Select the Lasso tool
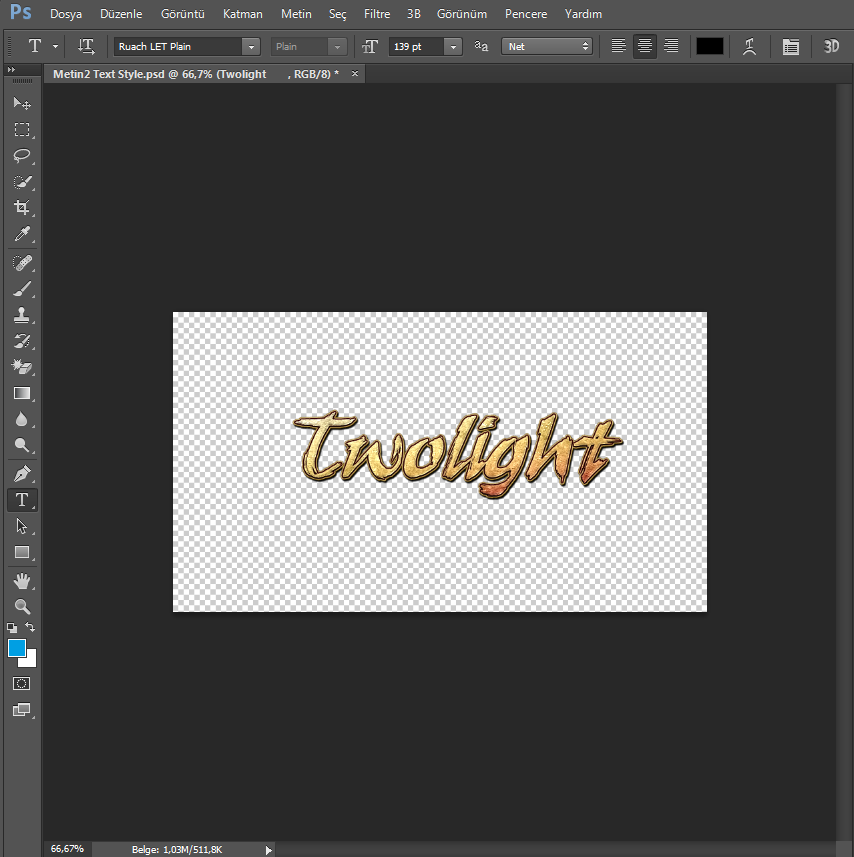The image size is (854, 857). point(22,156)
